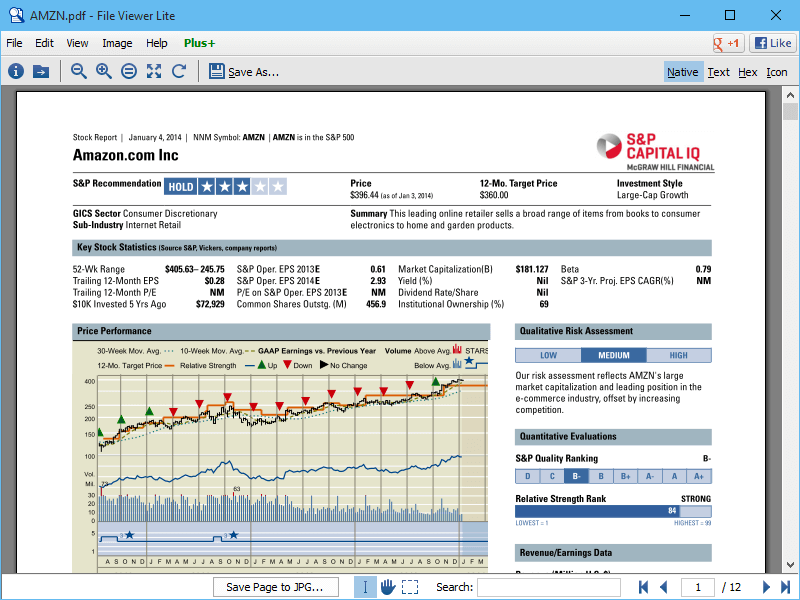Click the Save Page to JPG button
Viewport: 800px width, 600px height.
click(x=276, y=587)
